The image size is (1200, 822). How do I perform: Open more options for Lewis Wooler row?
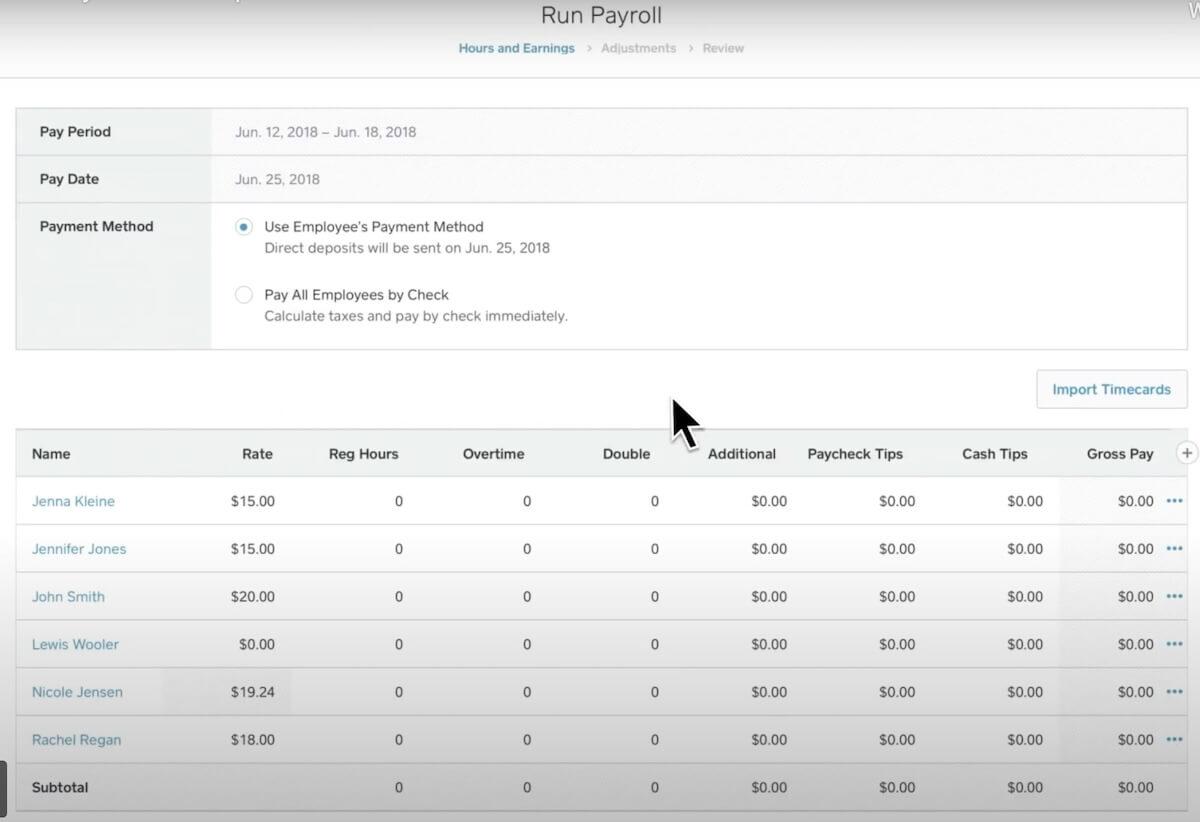tap(1174, 644)
